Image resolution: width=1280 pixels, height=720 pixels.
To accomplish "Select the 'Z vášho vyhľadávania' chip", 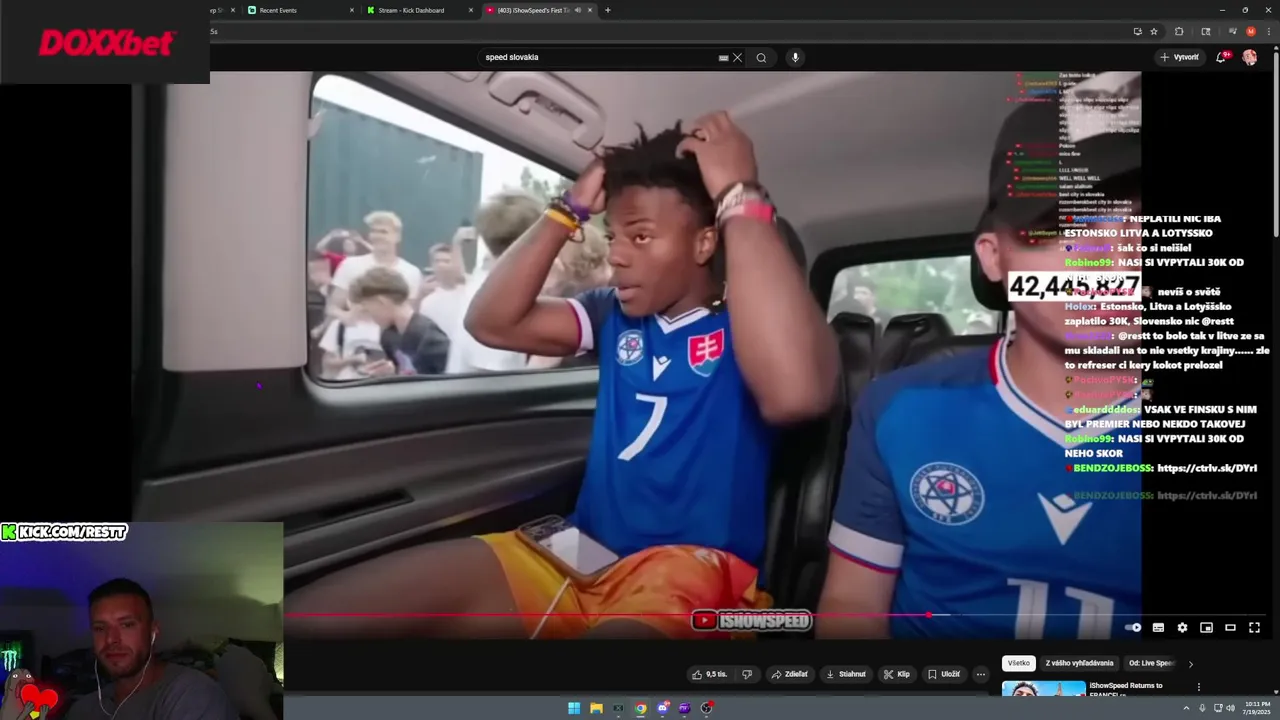I will 1079,663.
